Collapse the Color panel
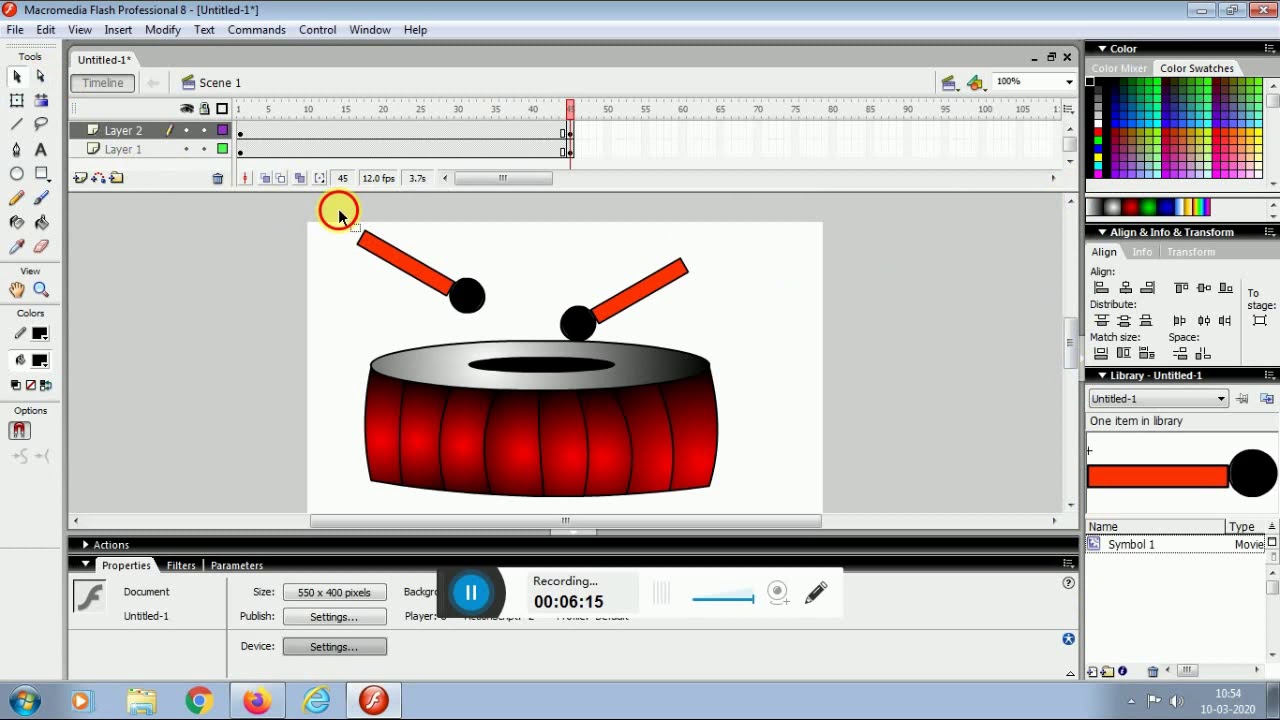 click(x=1102, y=48)
